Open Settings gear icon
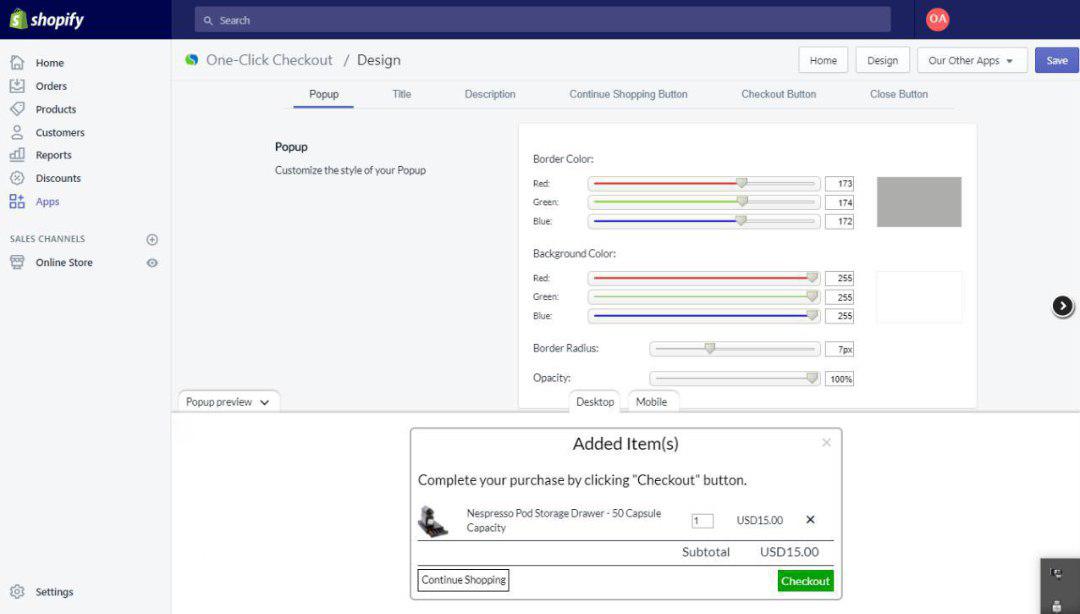This screenshot has height=614, width=1080. coord(17,591)
